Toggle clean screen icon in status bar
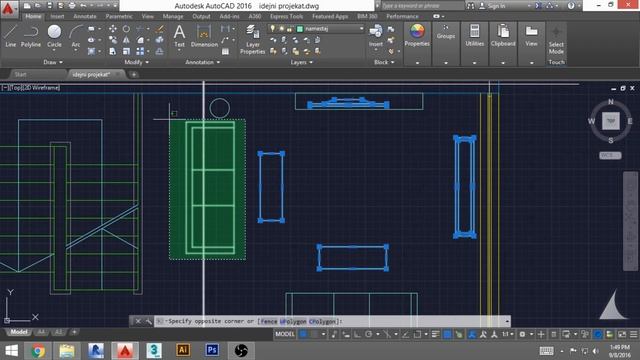The height and width of the screenshot is (360, 640). click(622, 334)
